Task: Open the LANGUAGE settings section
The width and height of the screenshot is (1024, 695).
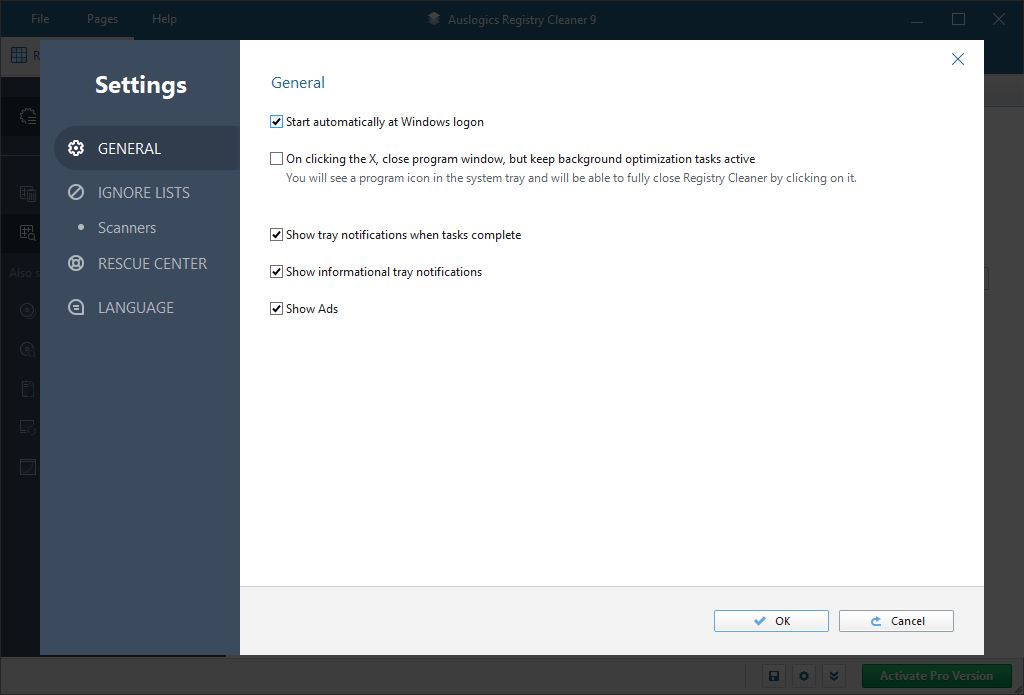Action: click(136, 308)
